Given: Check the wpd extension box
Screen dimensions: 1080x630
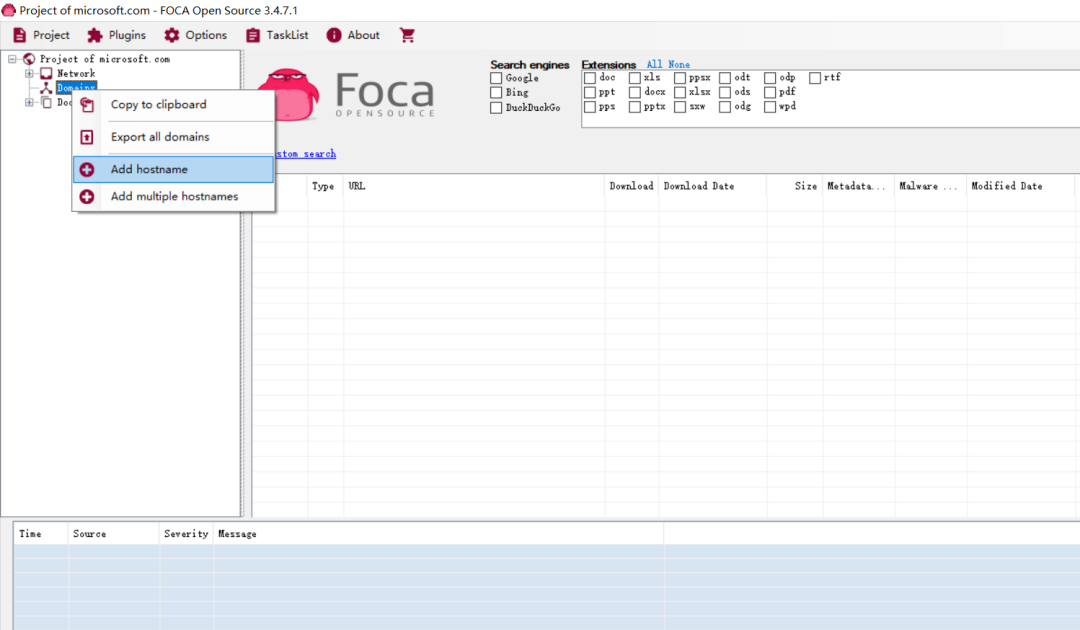Looking at the screenshot, I should tap(770, 107).
